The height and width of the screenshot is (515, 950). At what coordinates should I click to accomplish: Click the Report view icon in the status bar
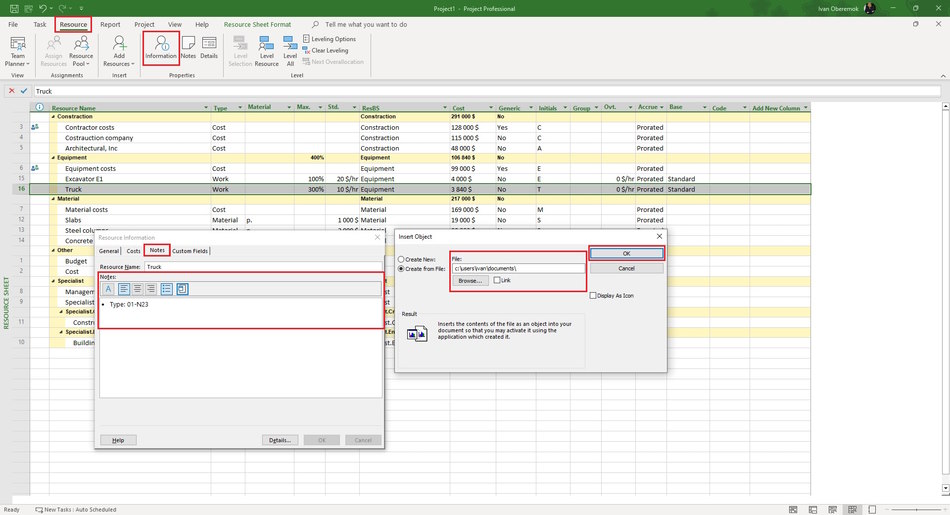pos(872,510)
